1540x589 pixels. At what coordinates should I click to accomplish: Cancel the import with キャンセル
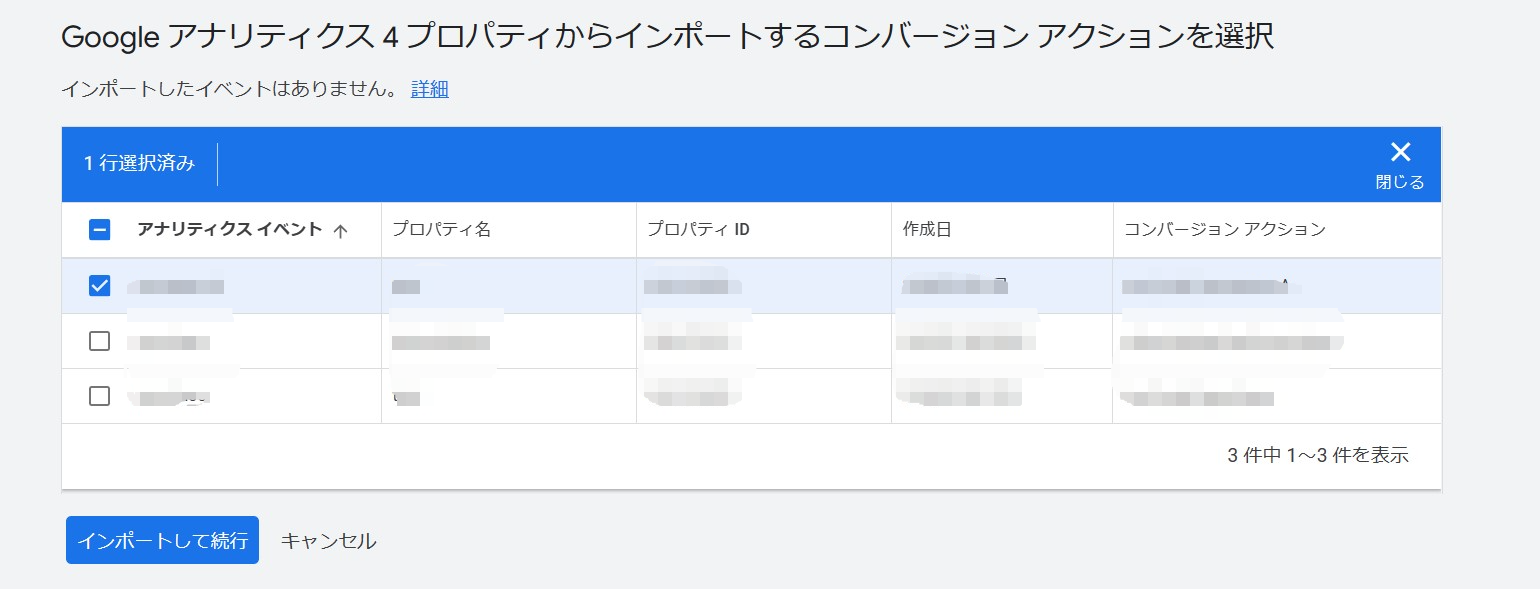pyautogui.click(x=328, y=540)
